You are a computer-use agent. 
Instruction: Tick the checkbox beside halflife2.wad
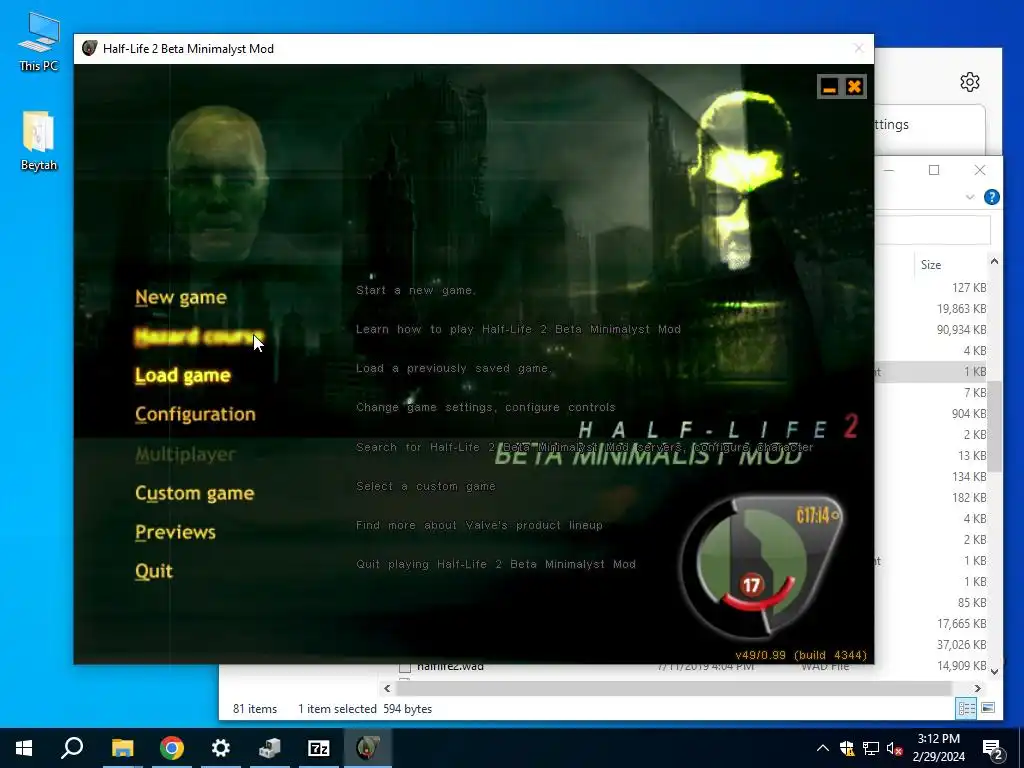tap(405, 667)
